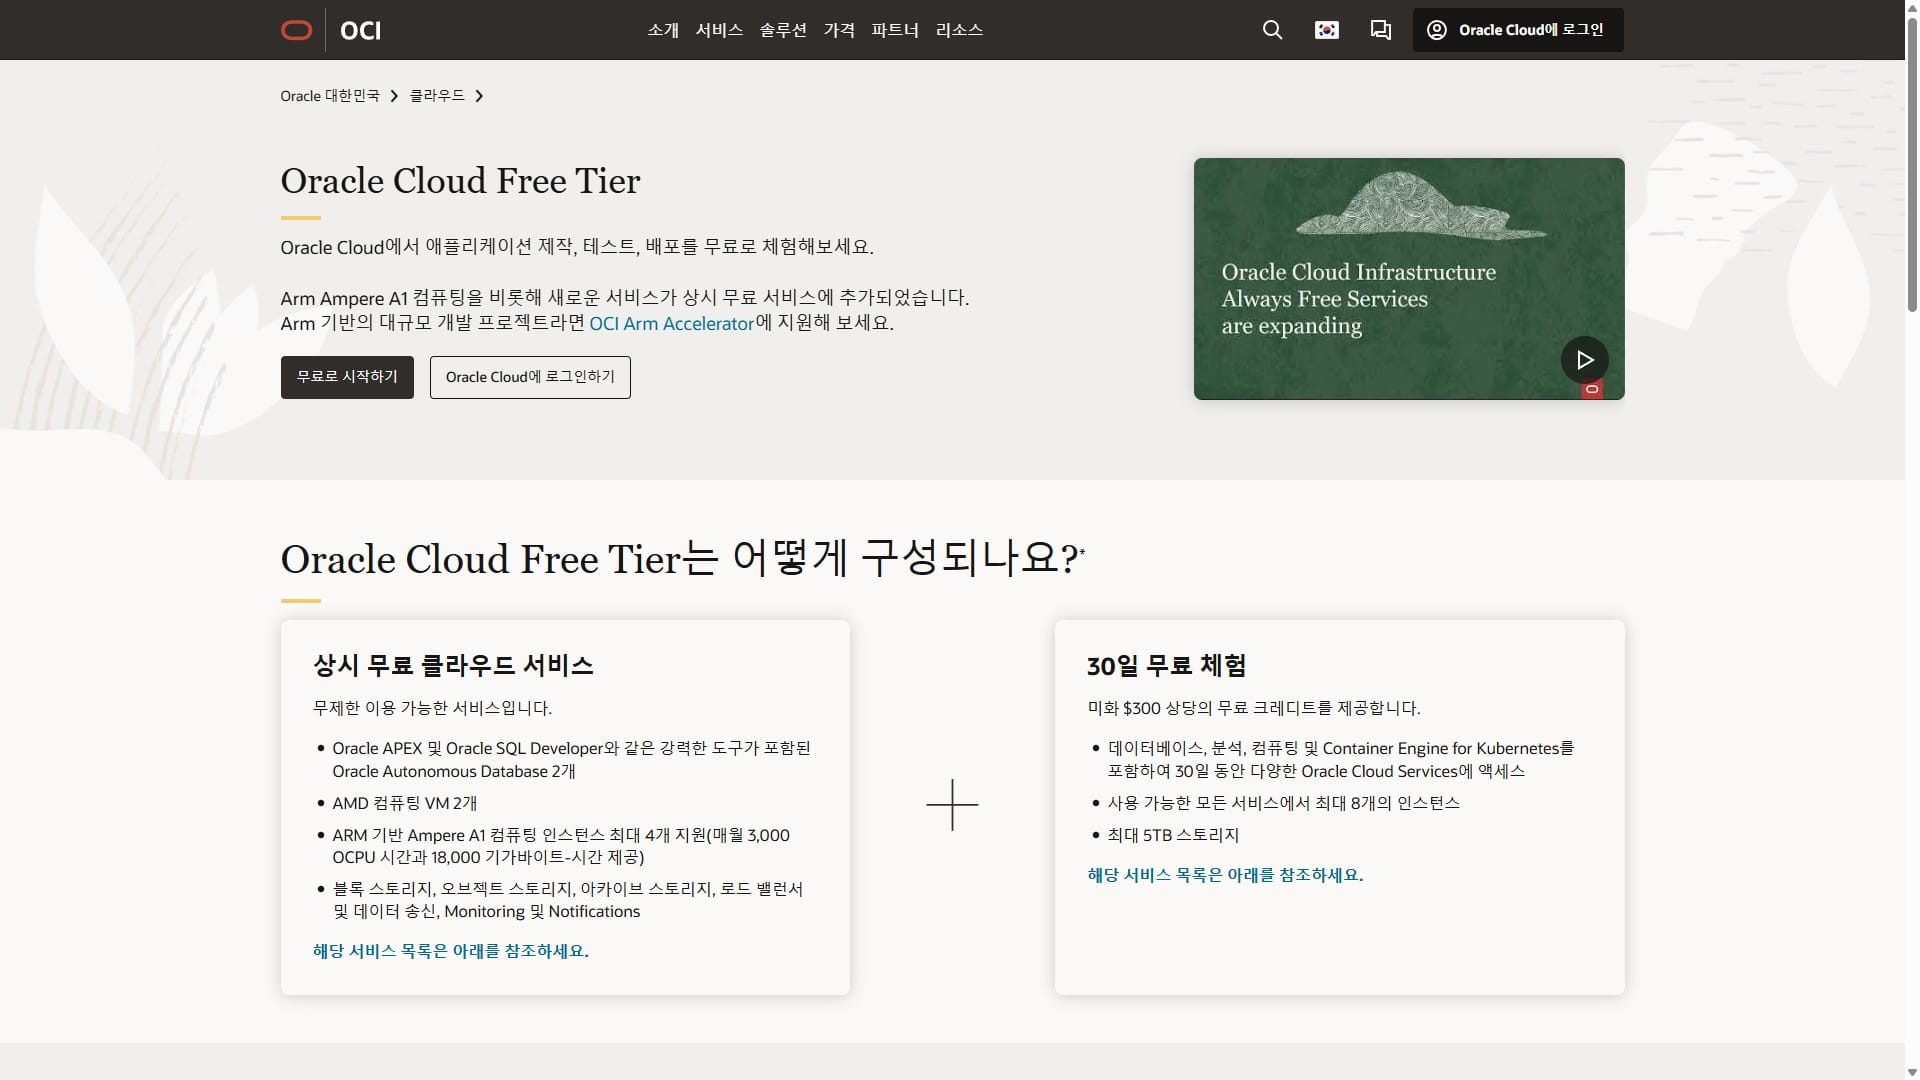
Task: Open the 서비스 navigation menu
Action: pyautogui.click(x=719, y=30)
